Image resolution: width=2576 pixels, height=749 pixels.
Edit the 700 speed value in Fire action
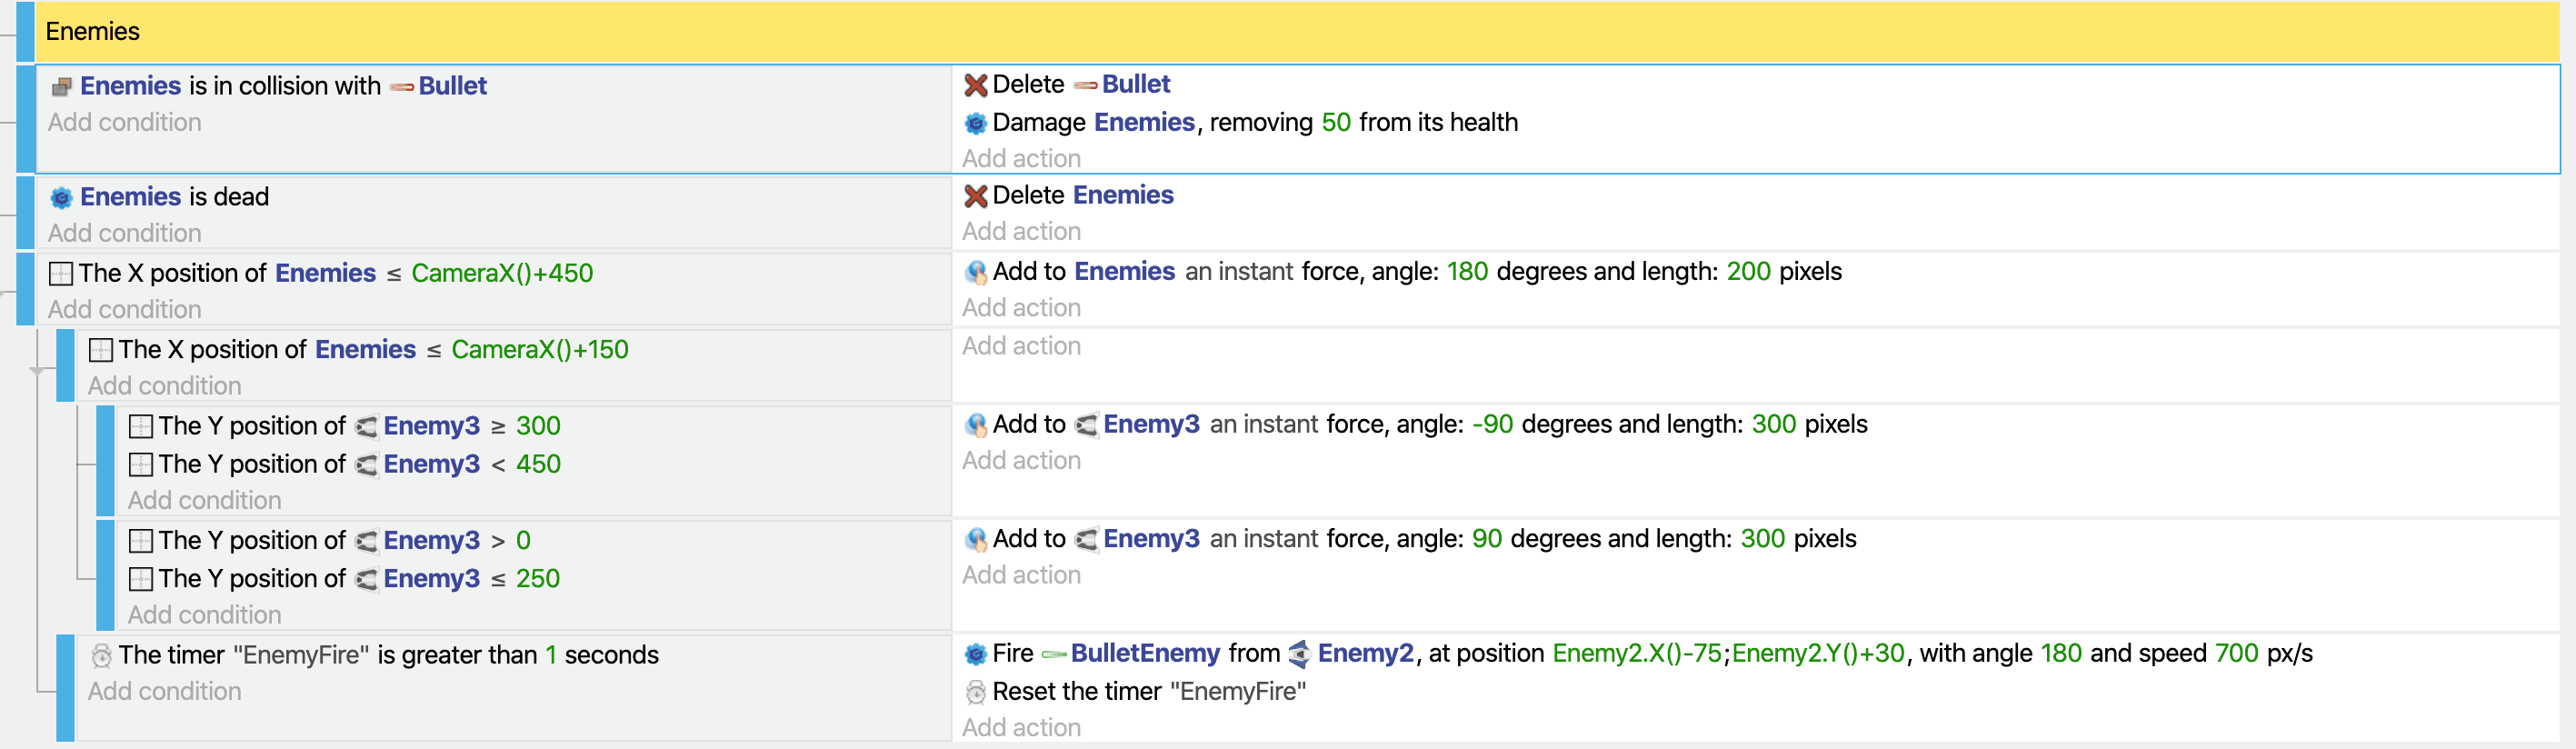(2236, 653)
